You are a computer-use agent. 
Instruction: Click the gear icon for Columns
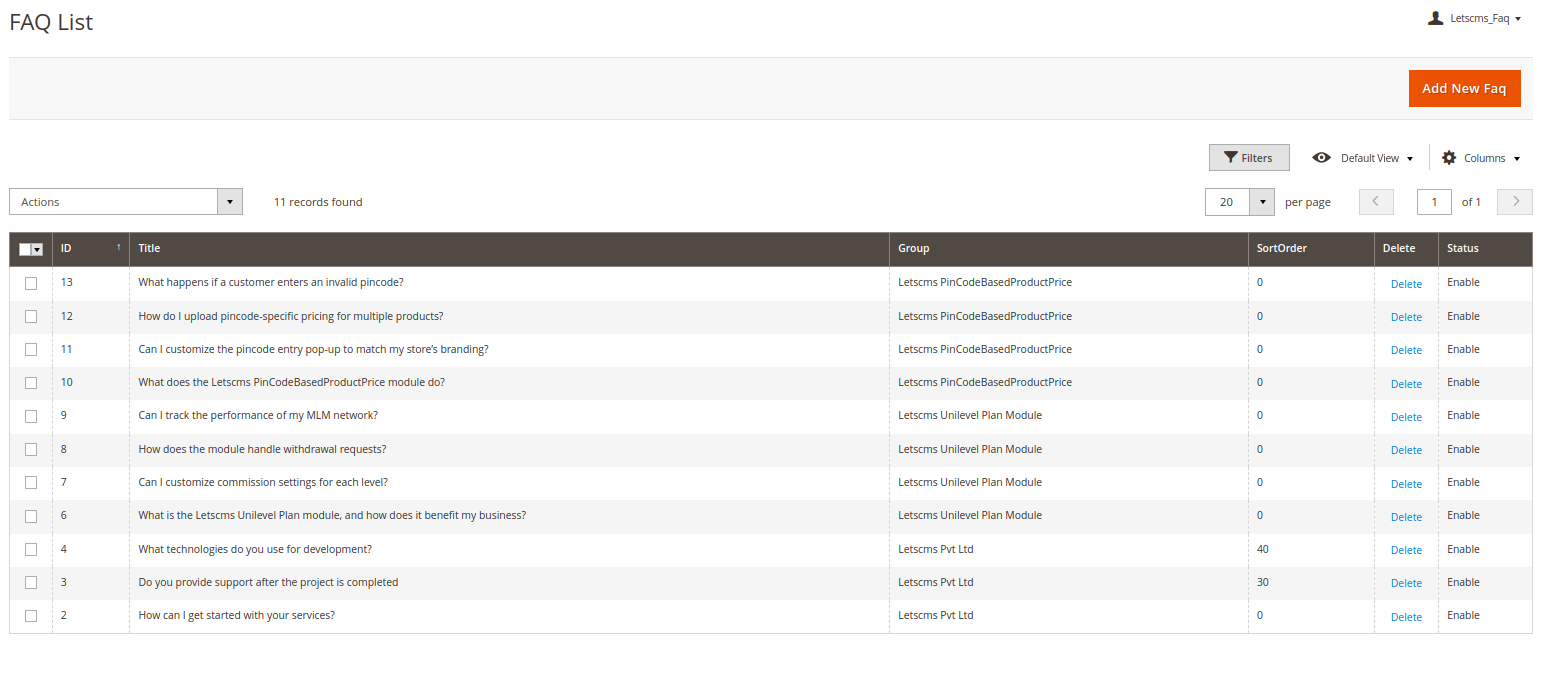tap(1449, 158)
